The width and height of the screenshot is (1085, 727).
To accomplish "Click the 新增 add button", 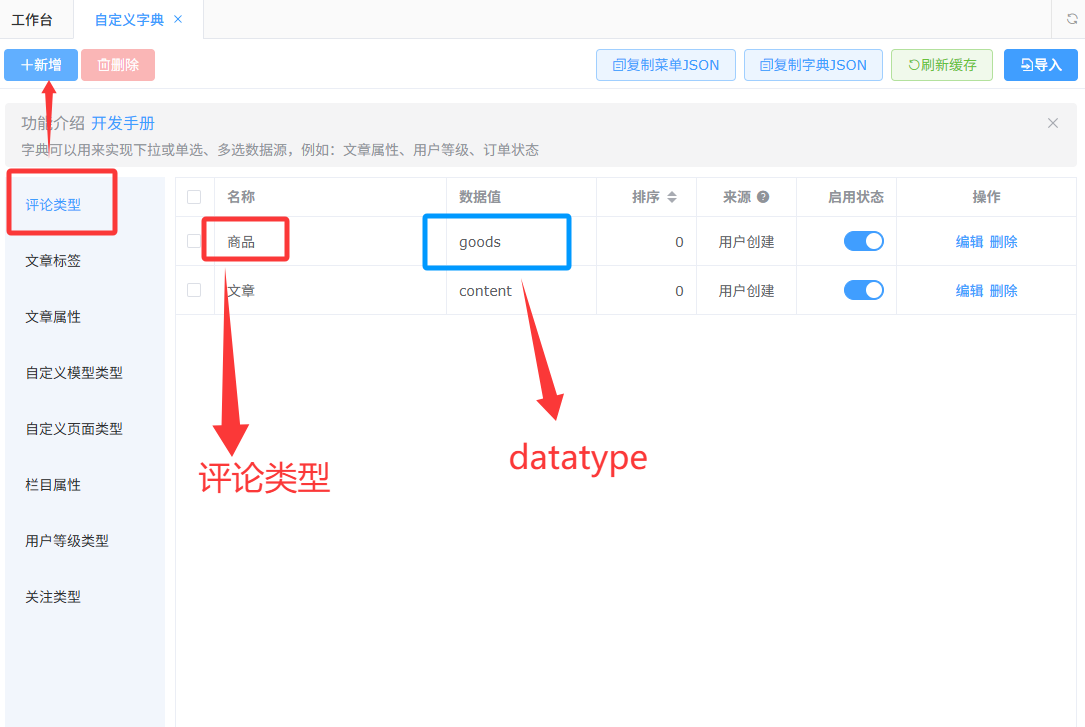I will [x=41, y=65].
